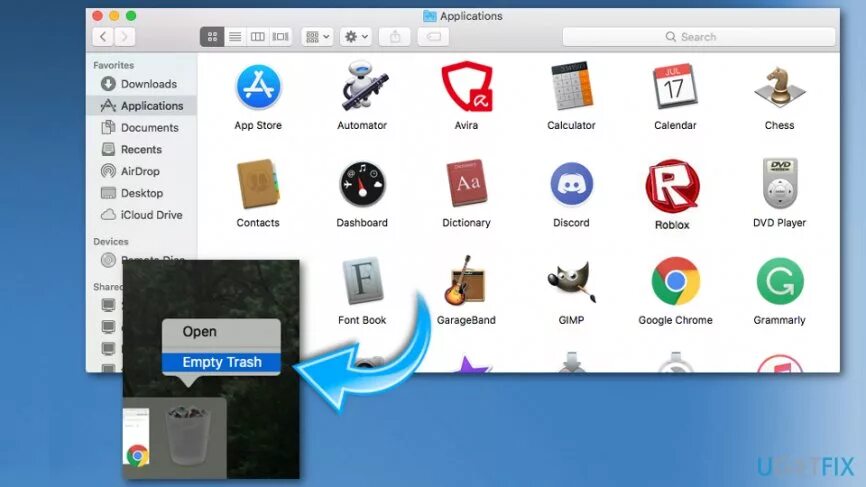Open the Calculator app icon
Viewport: 866px width, 487px height.
571,86
